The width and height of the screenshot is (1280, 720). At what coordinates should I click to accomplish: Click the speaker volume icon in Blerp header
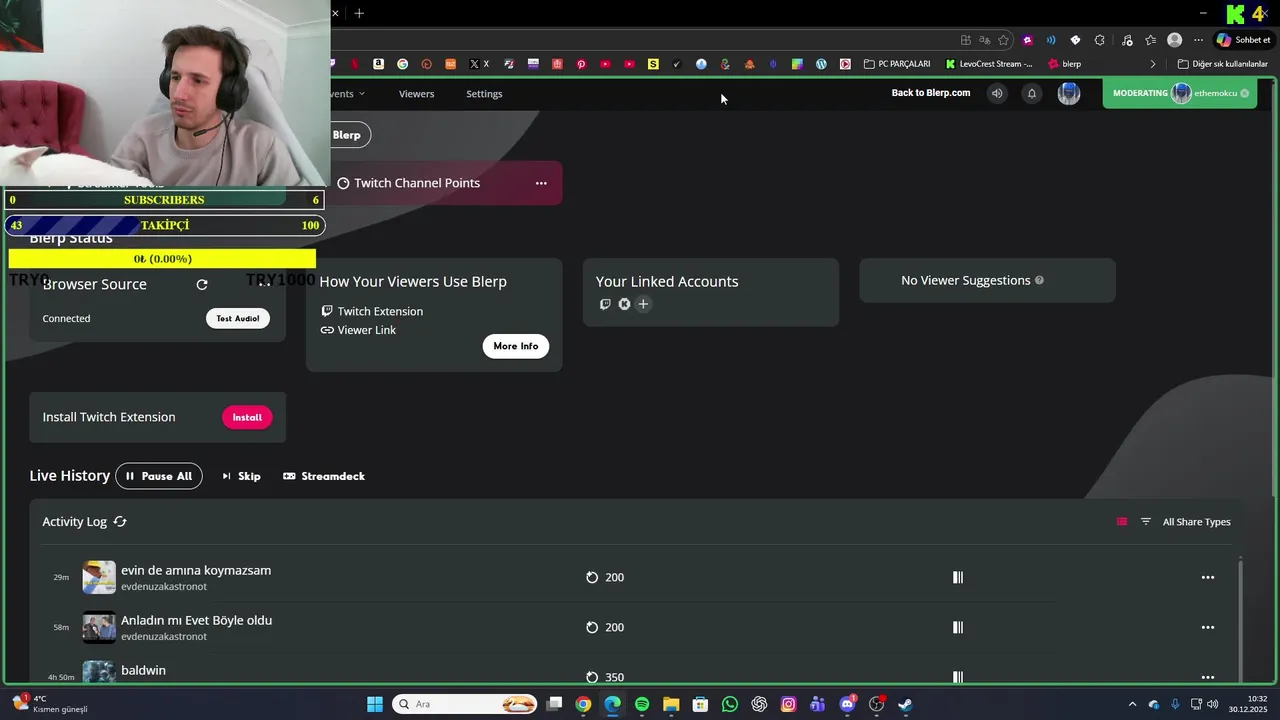tap(997, 94)
